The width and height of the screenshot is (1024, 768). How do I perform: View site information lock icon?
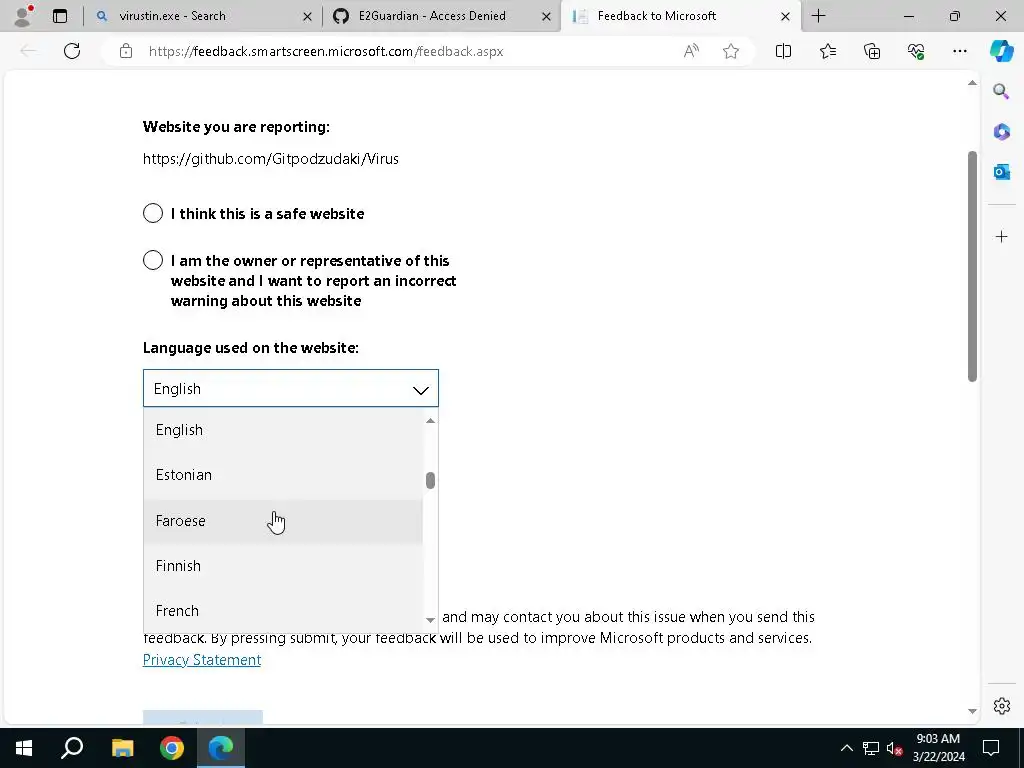coord(126,51)
